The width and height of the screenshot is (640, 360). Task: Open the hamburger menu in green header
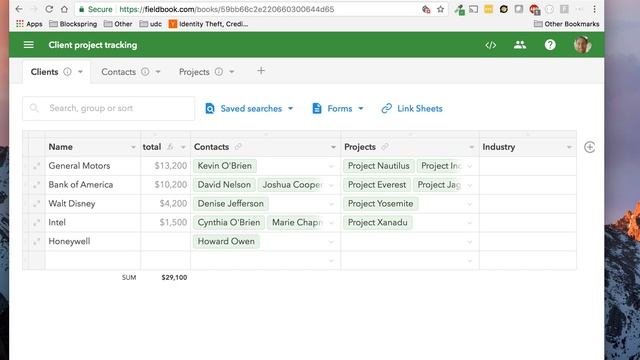[29, 45]
